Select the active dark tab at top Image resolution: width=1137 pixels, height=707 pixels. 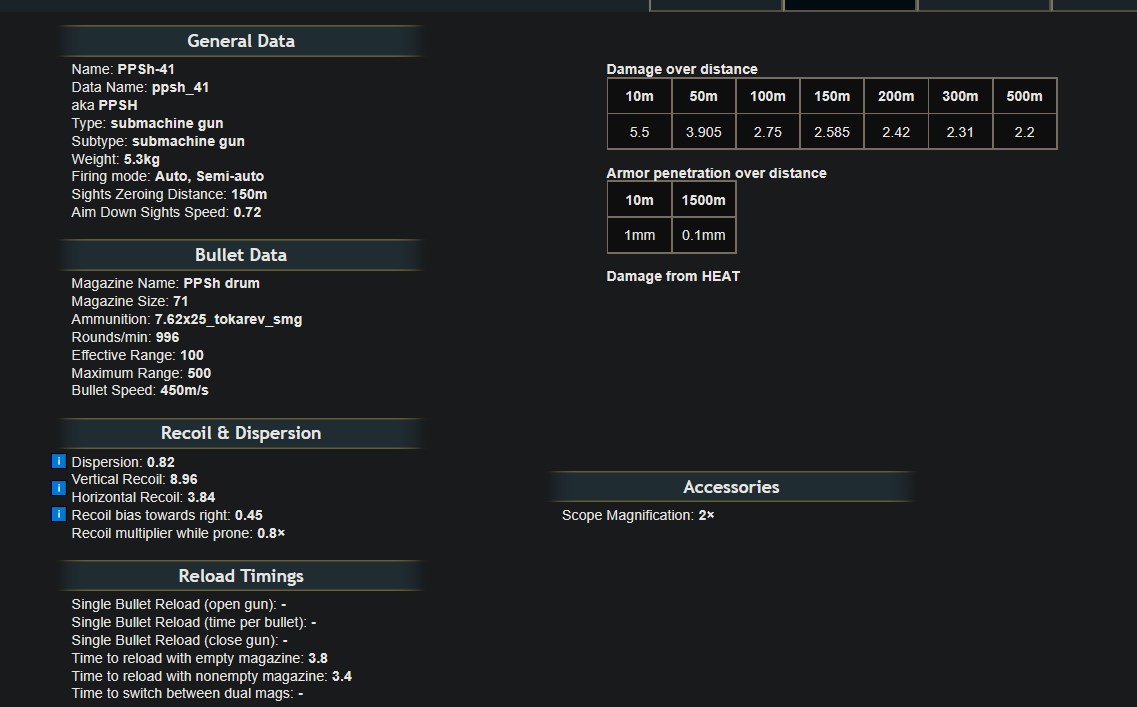point(849,5)
